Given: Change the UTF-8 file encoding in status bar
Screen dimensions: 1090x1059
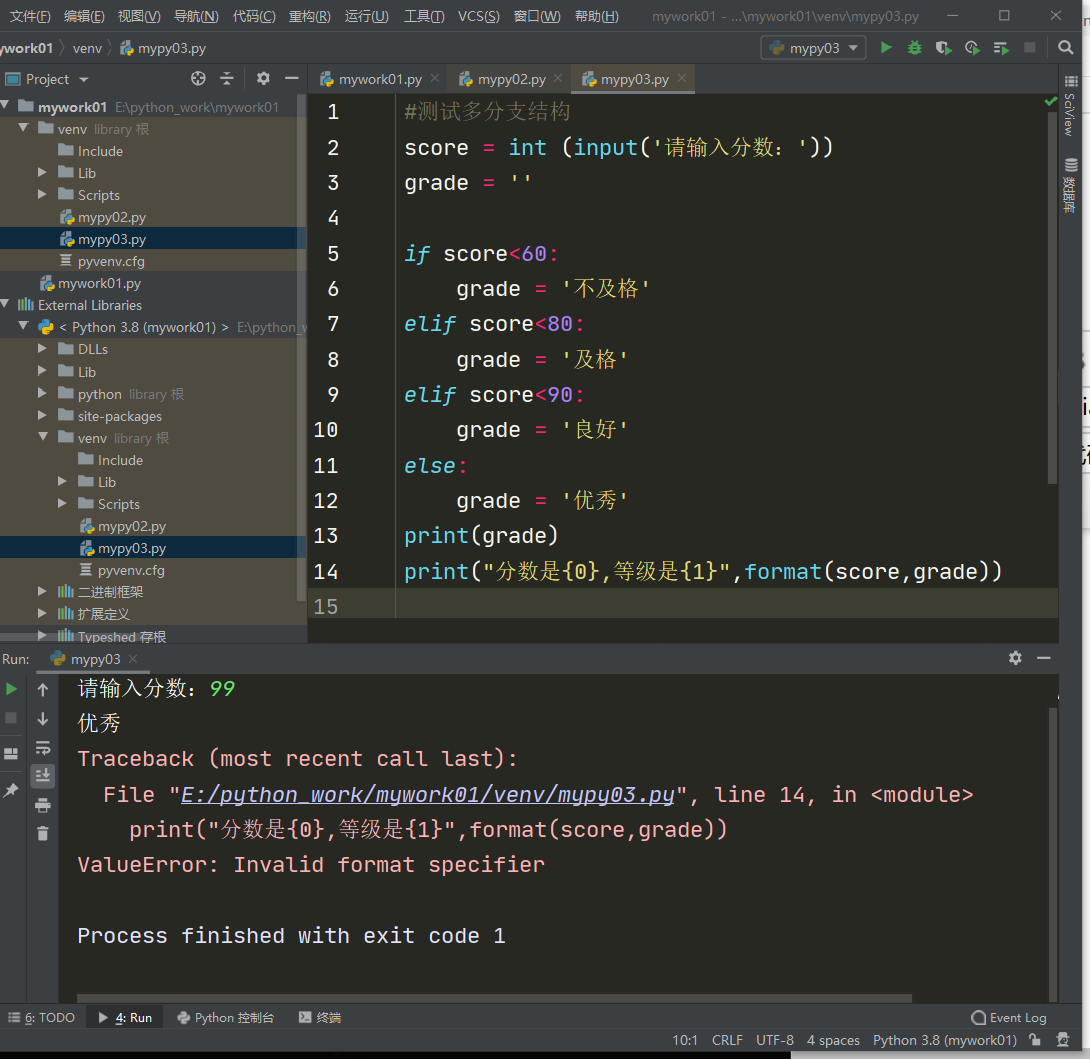Looking at the screenshot, I should (774, 1040).
